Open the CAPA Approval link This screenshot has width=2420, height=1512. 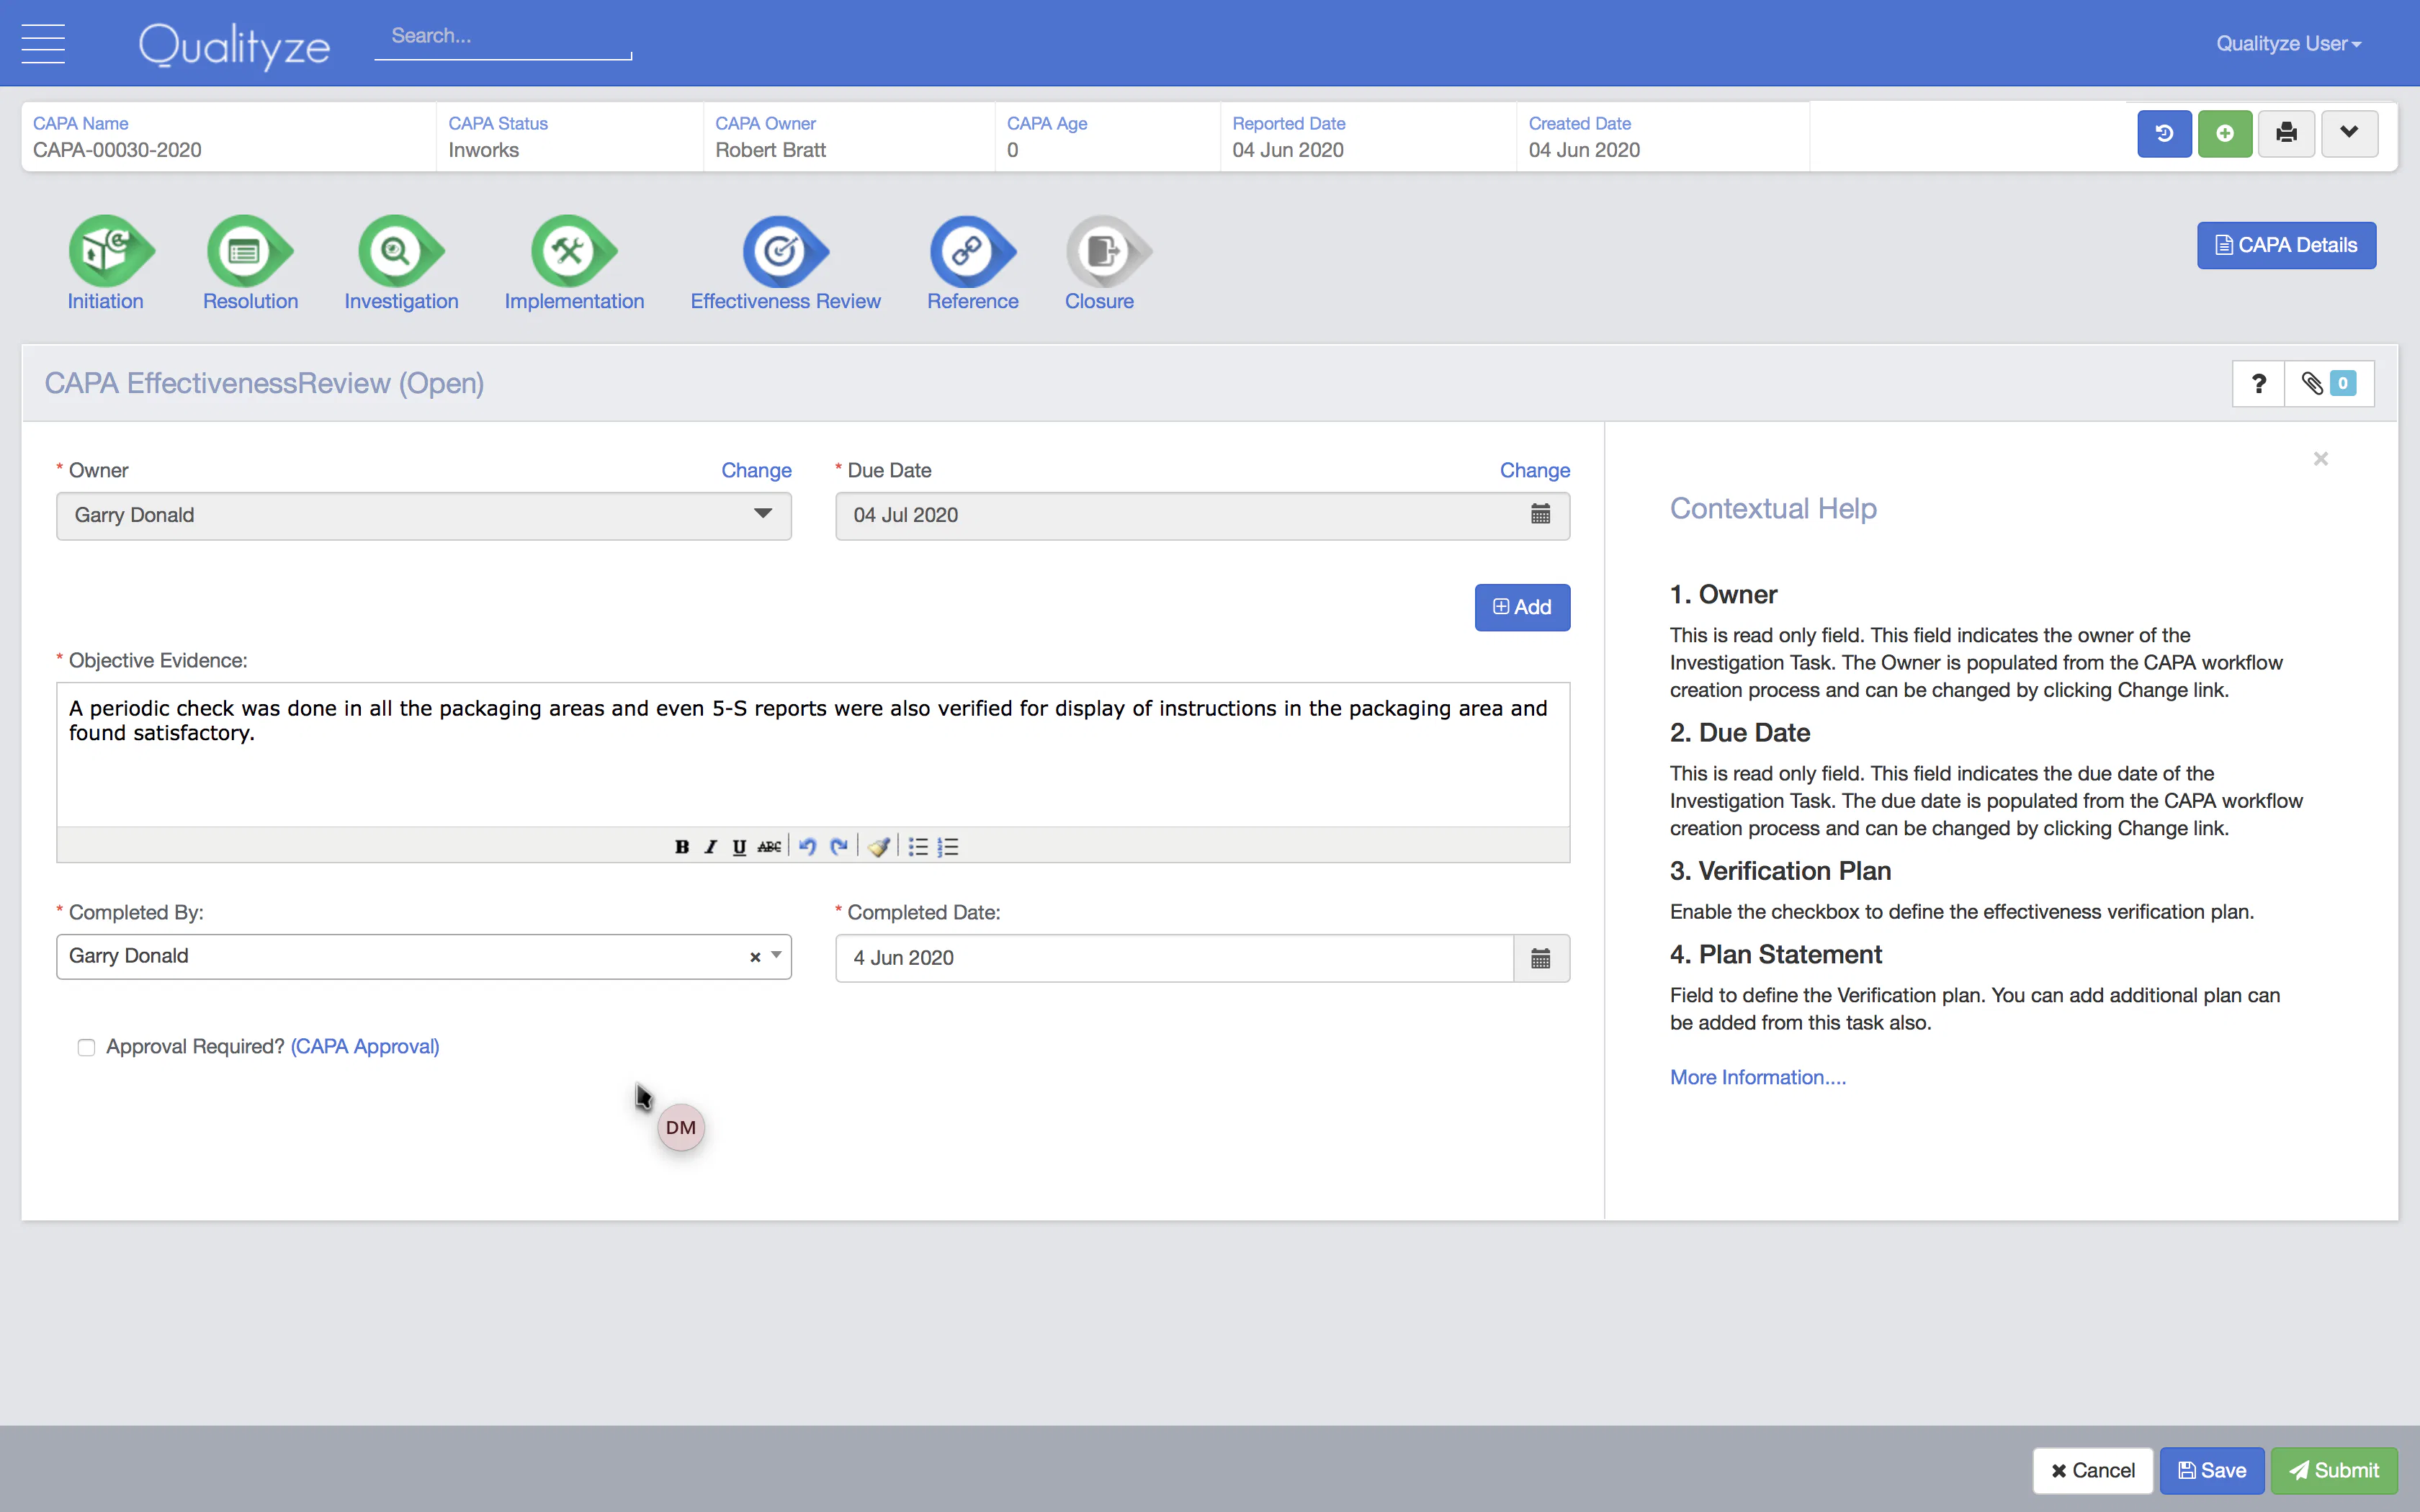tap(365, 1046)
